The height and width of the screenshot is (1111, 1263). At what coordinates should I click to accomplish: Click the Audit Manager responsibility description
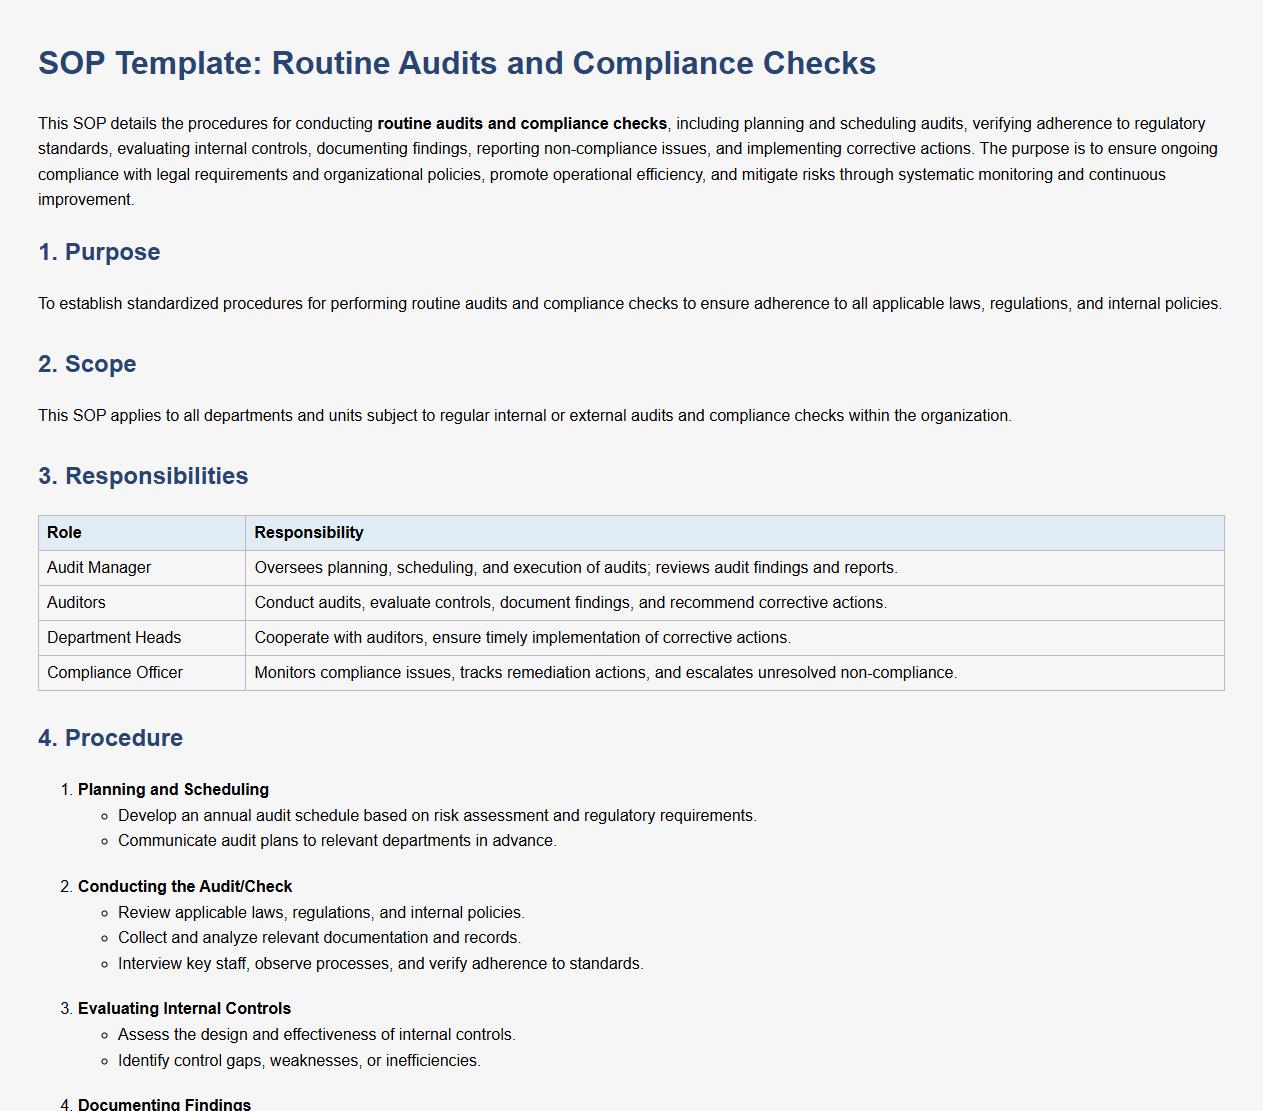[575, 568]
